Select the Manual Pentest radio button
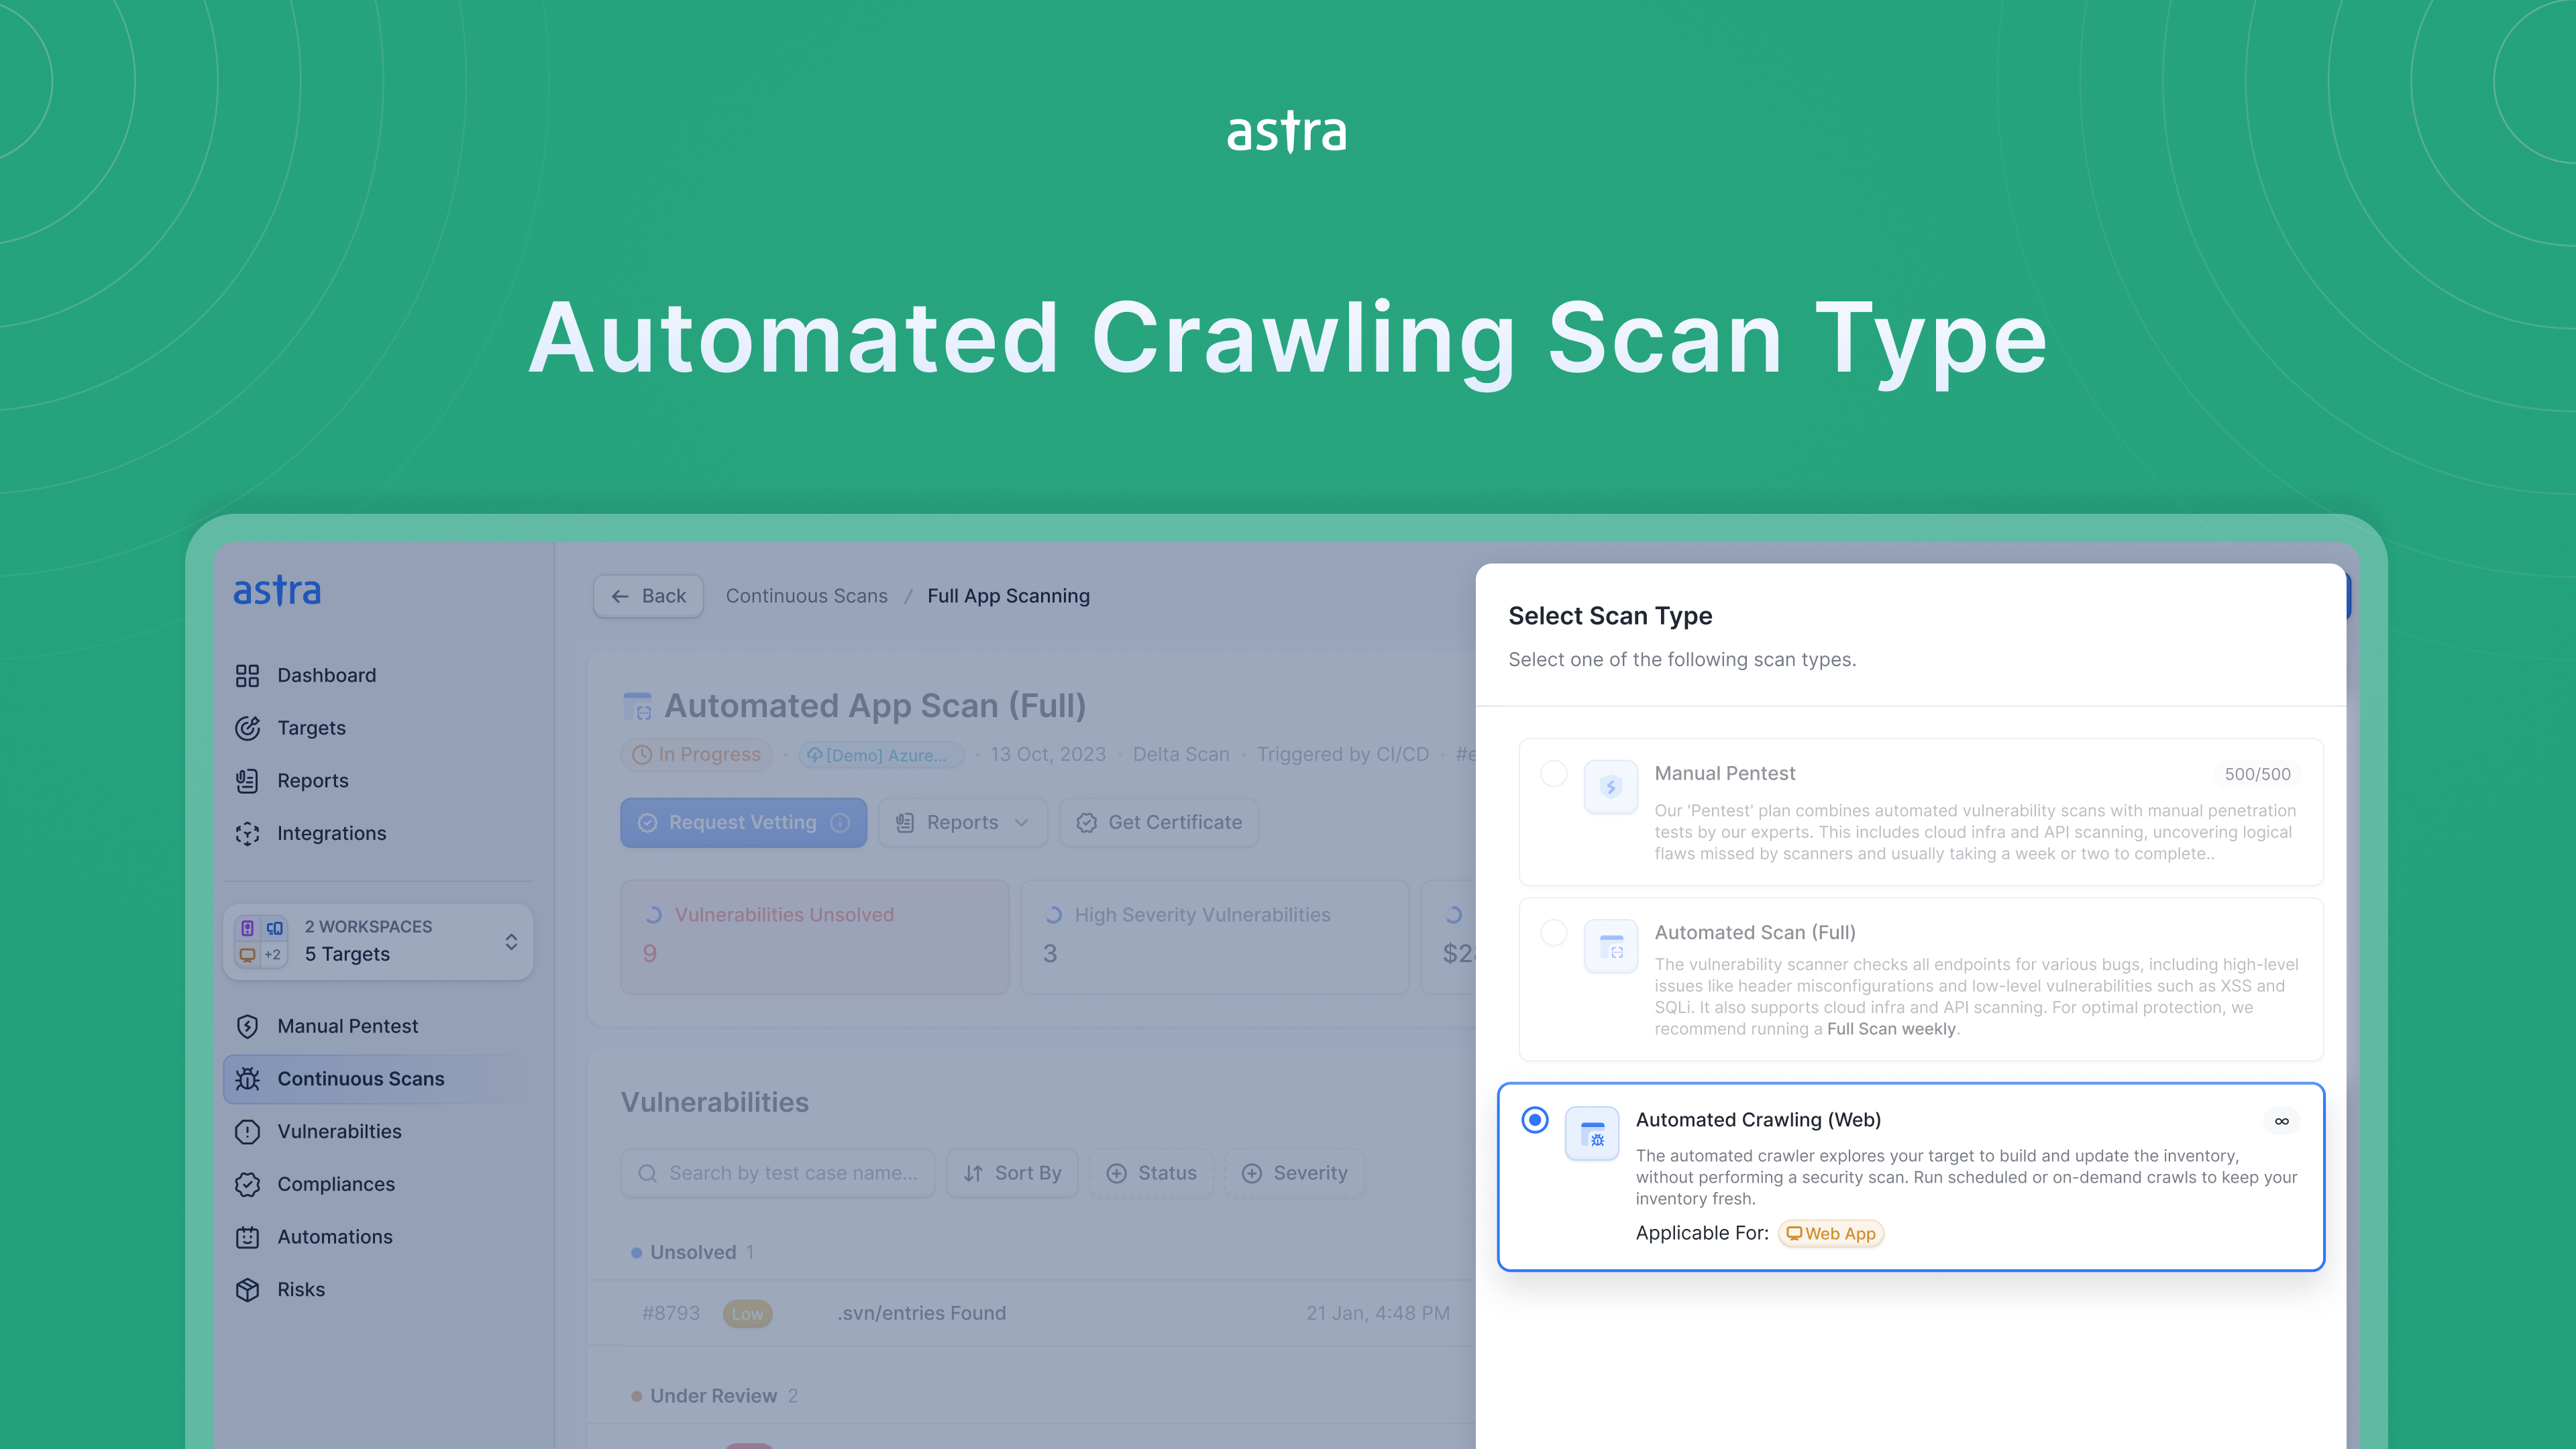The height and width of the screenshot is (1449, 2576). tap(1553, 774)
